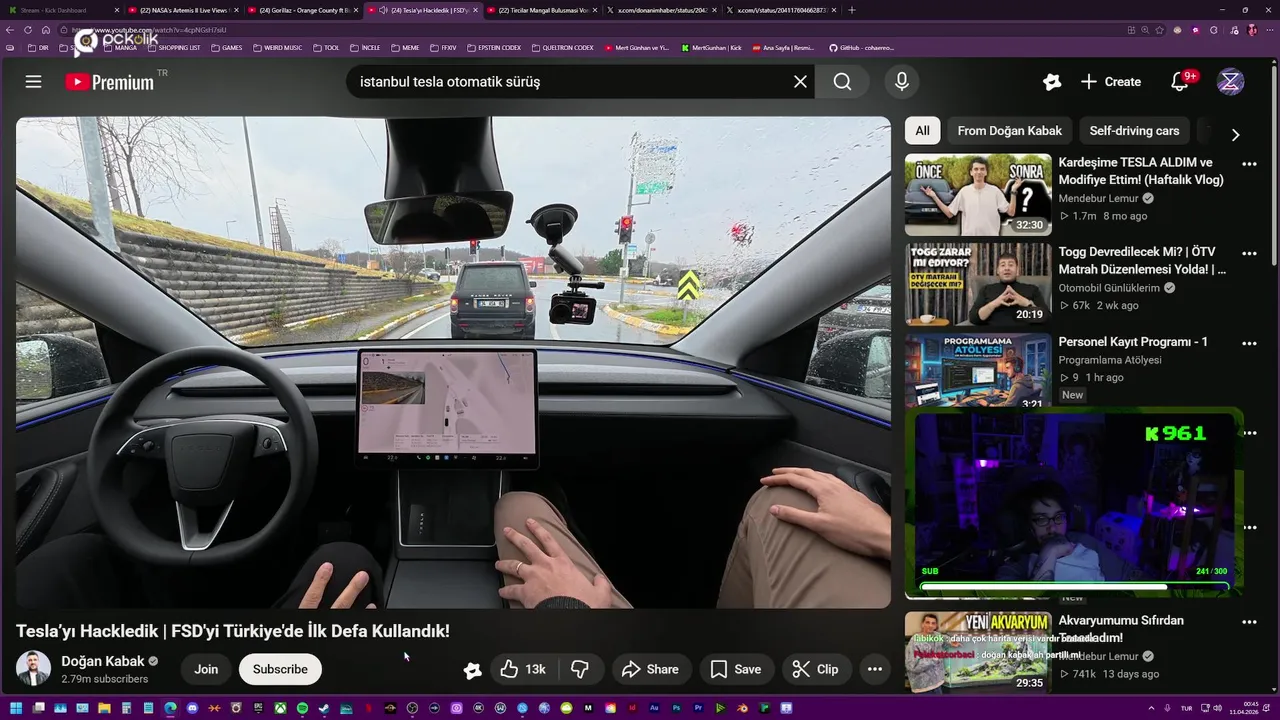Image resolution: width=1280 pixels, height=720 pixels.
Task: Switch to Tirciler Mangal Buluşması tab
Action: [542, 10]
